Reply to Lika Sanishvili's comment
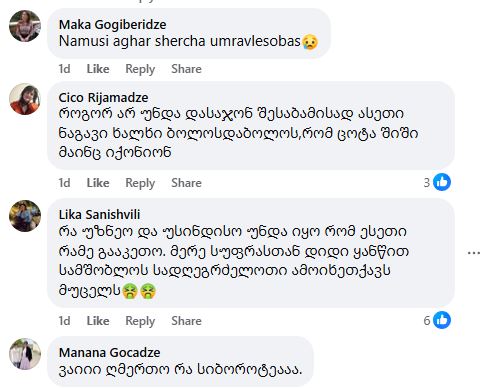Viewport: 495px width, 388px height. point(140,321)
